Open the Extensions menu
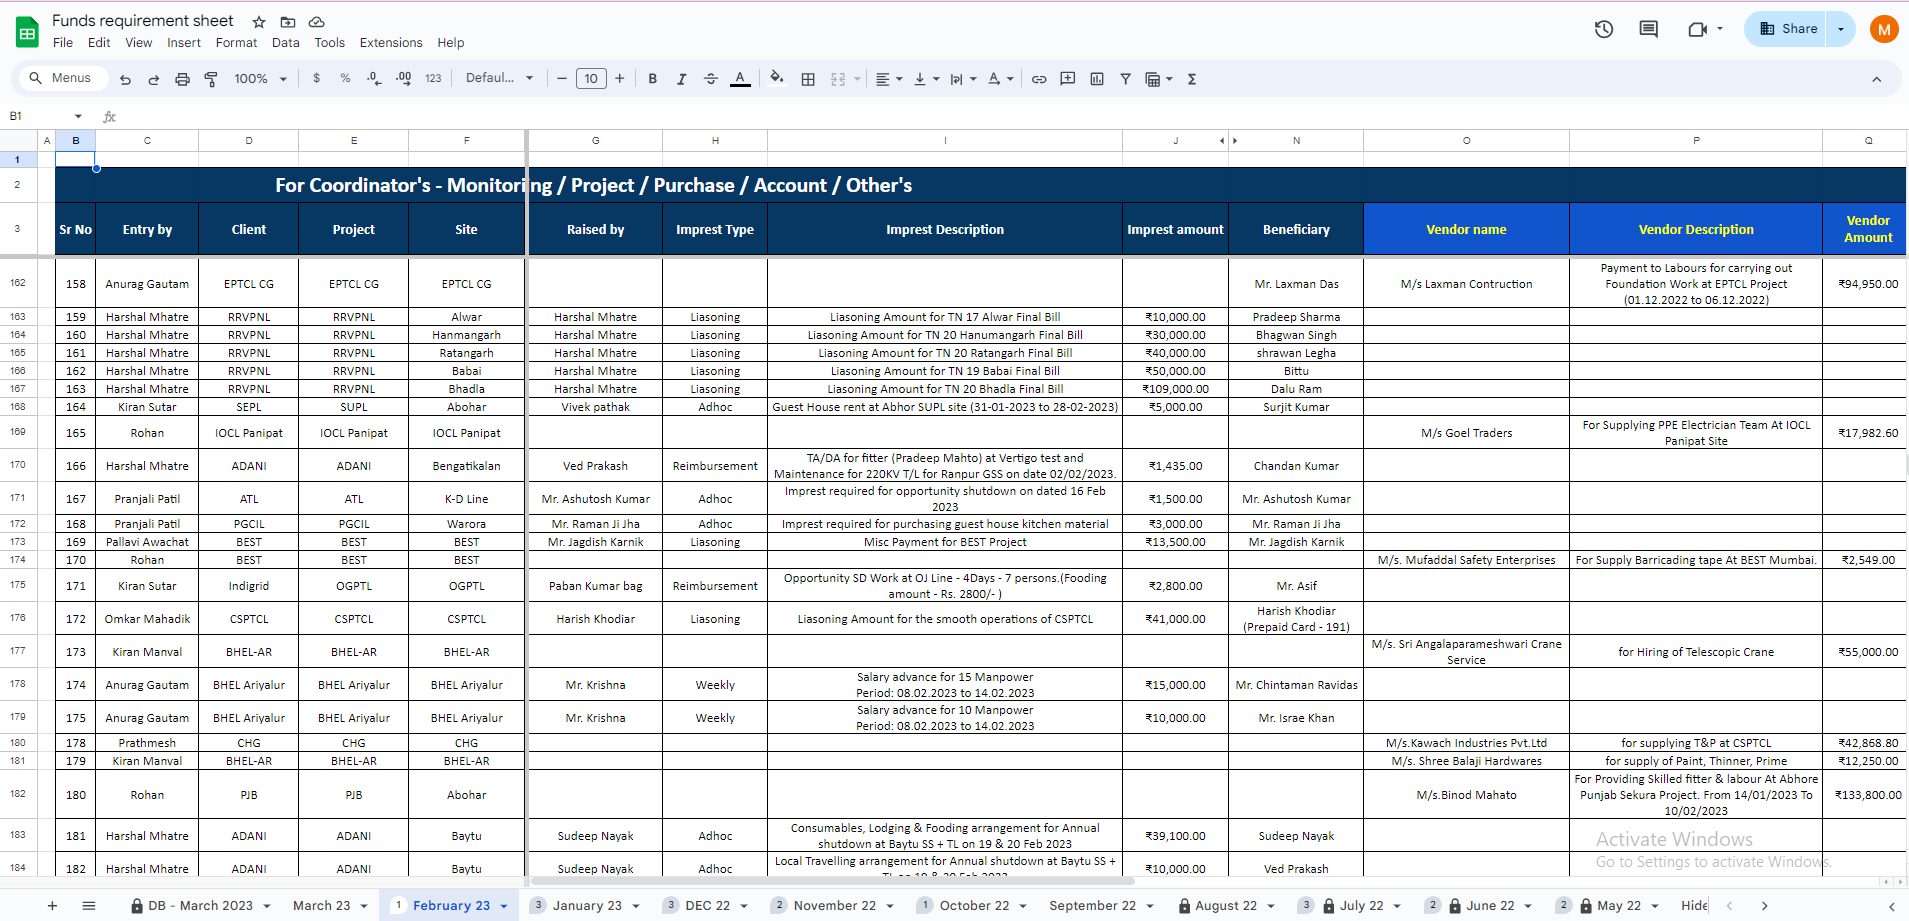The width and height of the screenshot is (1909, 921). point(391,43)
